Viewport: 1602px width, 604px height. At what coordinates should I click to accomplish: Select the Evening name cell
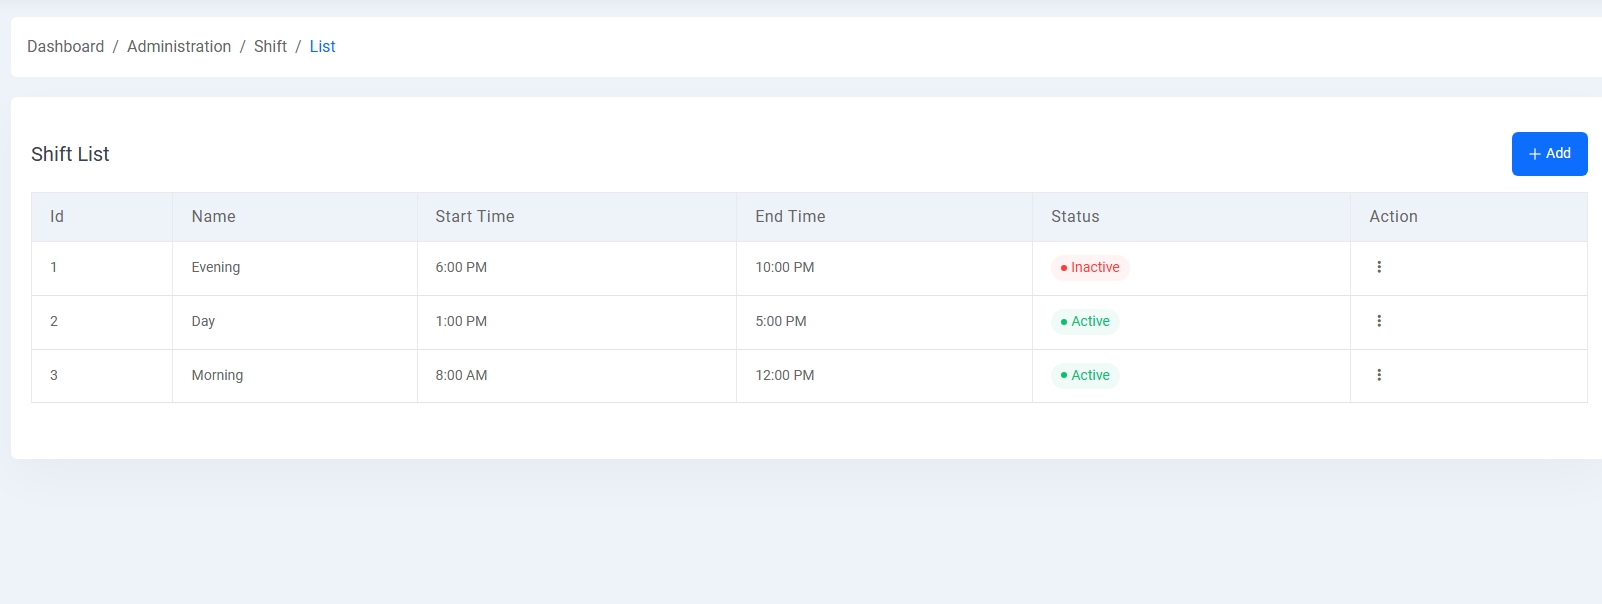click(216, 268)
